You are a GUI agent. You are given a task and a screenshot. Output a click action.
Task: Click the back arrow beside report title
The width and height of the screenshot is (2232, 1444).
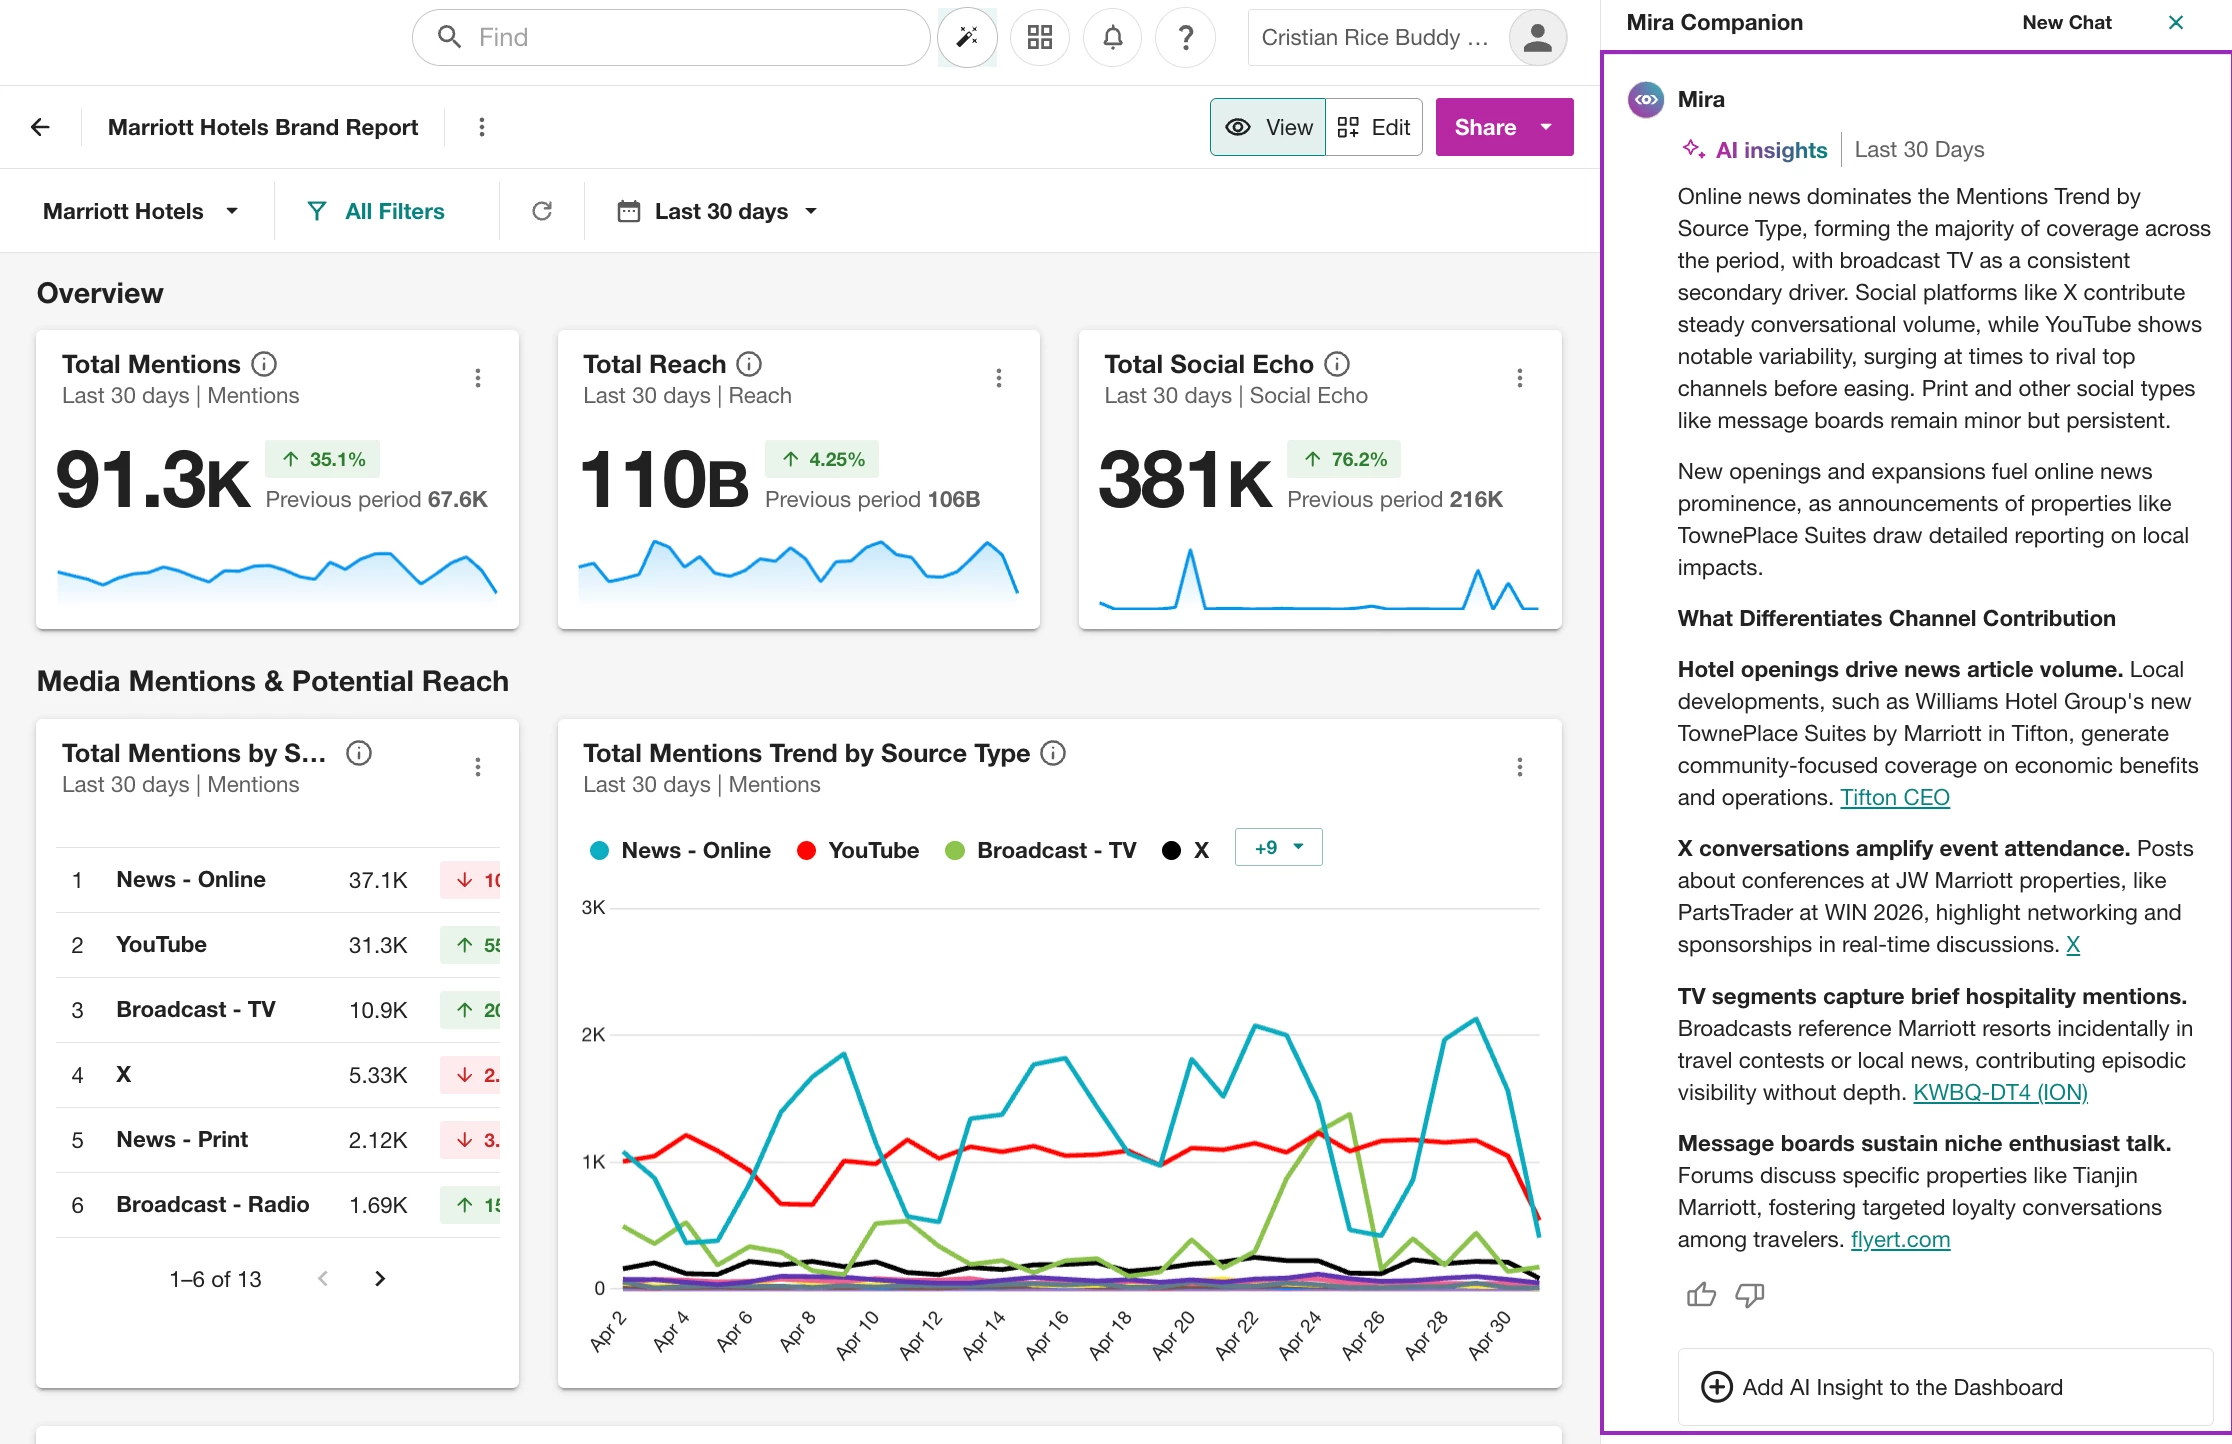[x=40, y=127]
